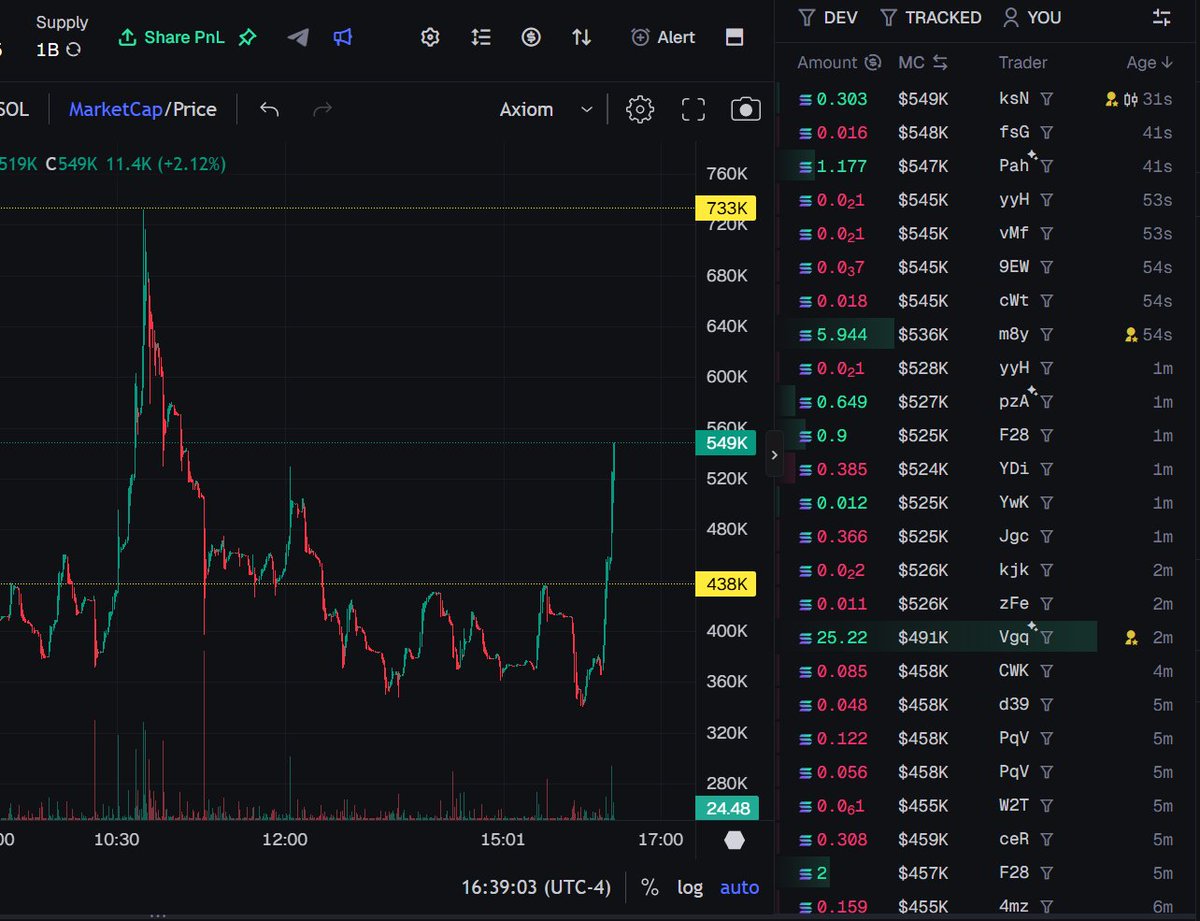This screenshot has width=1200, height=921.
Task: Sort trades by Age column
Action: pos(1149,62)
